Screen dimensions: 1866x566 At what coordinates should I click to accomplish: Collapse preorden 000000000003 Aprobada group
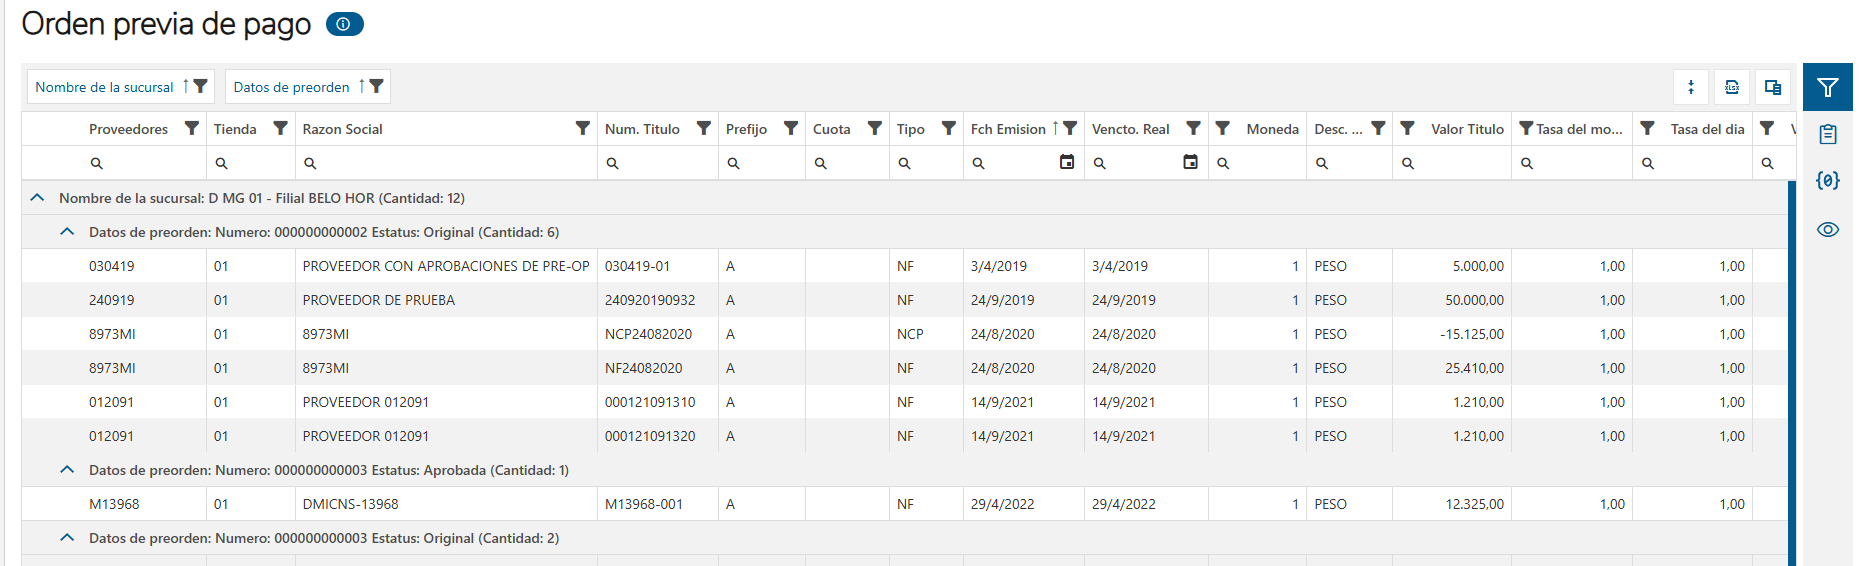(x=67, y=470)
